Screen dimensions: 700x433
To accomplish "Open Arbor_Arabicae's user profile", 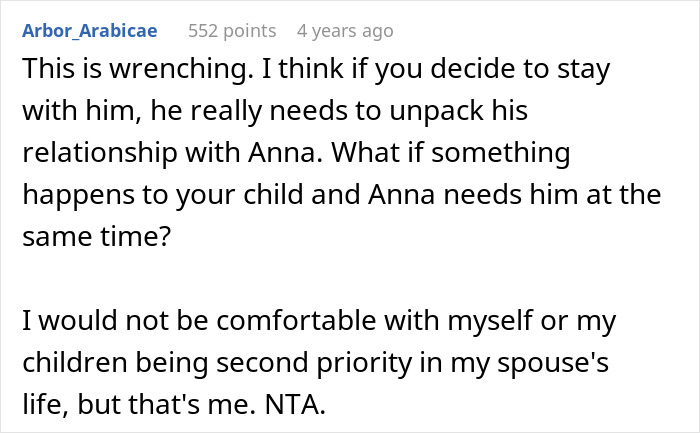I will pyautogui.click(x=89, y=31).
